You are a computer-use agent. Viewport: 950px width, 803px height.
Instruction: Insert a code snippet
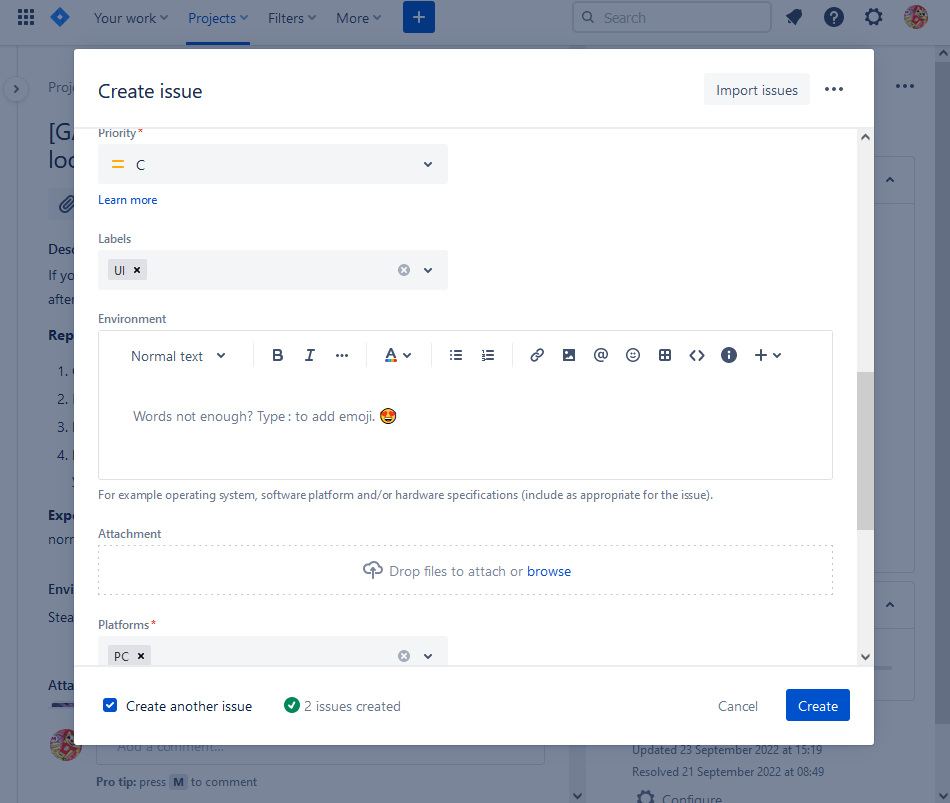[697, 355]
